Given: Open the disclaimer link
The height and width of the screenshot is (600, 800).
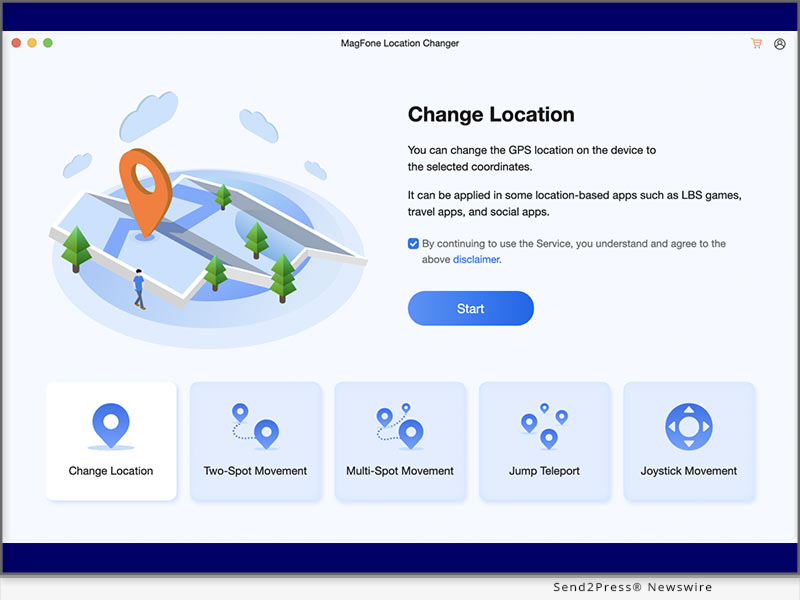Looking at the screenshot, I should click(x=476, y=259).
